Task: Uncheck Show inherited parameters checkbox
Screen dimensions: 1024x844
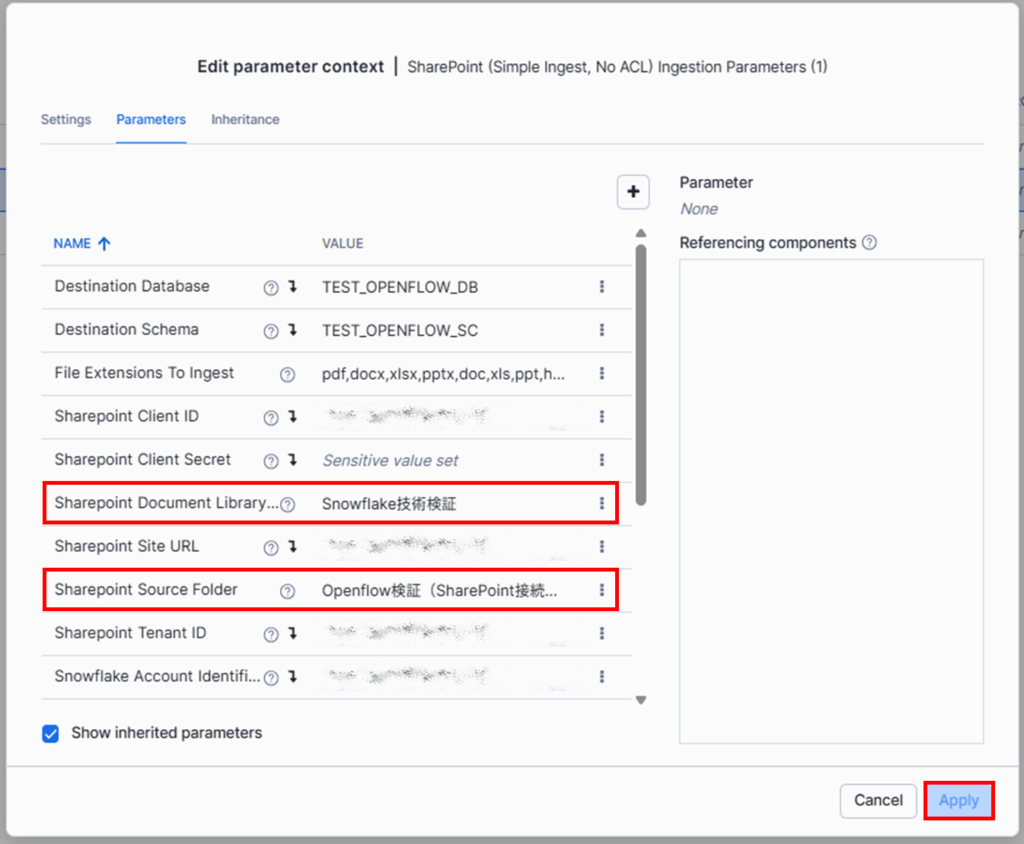Action: (50, 734)
